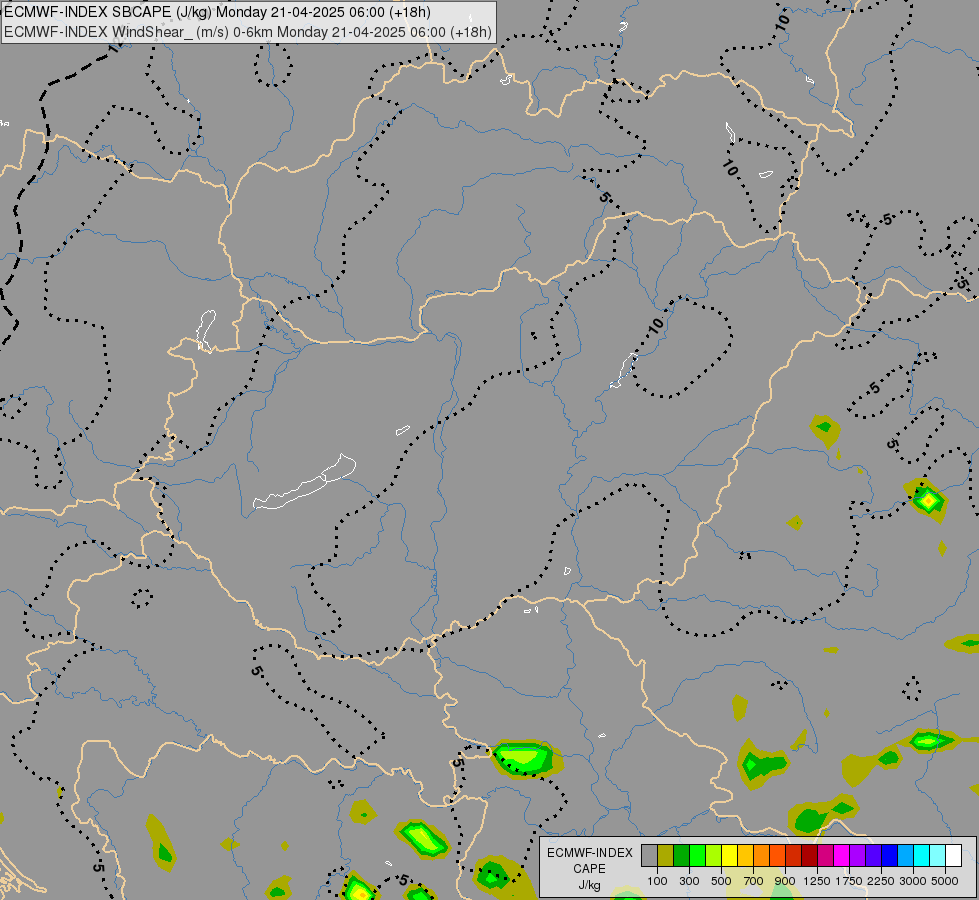
Task: Choose the orange legend swatch before 700
Action: click(762, 856)
